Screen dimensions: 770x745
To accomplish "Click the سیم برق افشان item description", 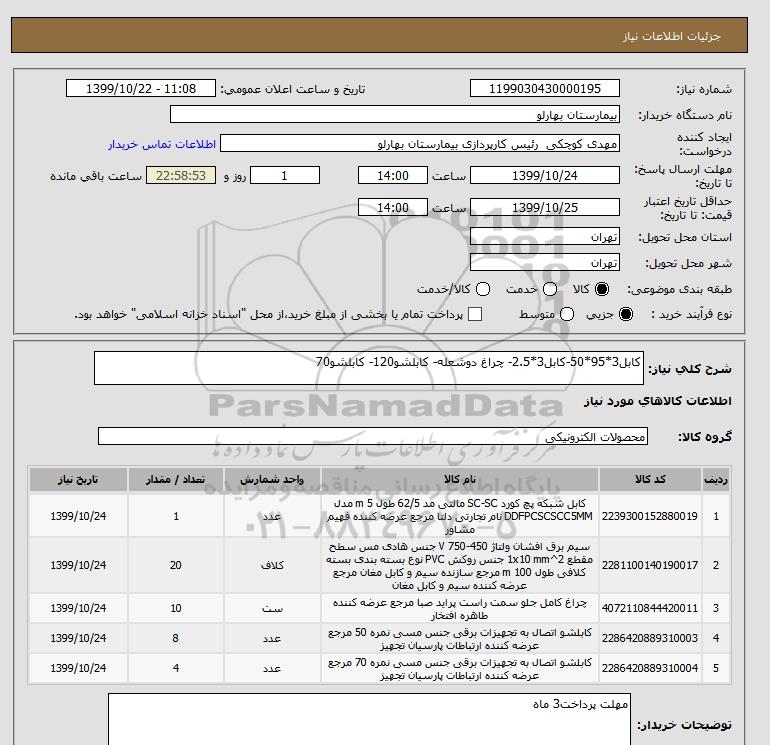I will pyautogui.click(x=460, y=566).
